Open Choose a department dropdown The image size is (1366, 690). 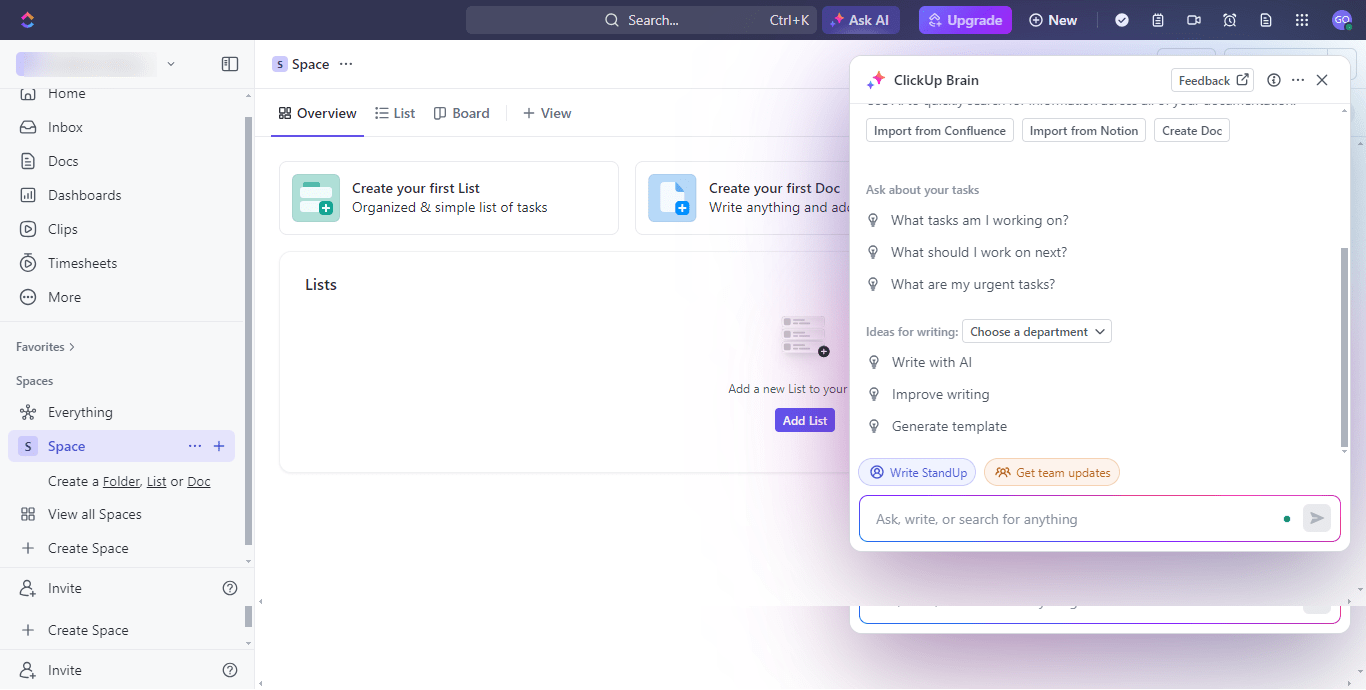[x=1037, y=331]
